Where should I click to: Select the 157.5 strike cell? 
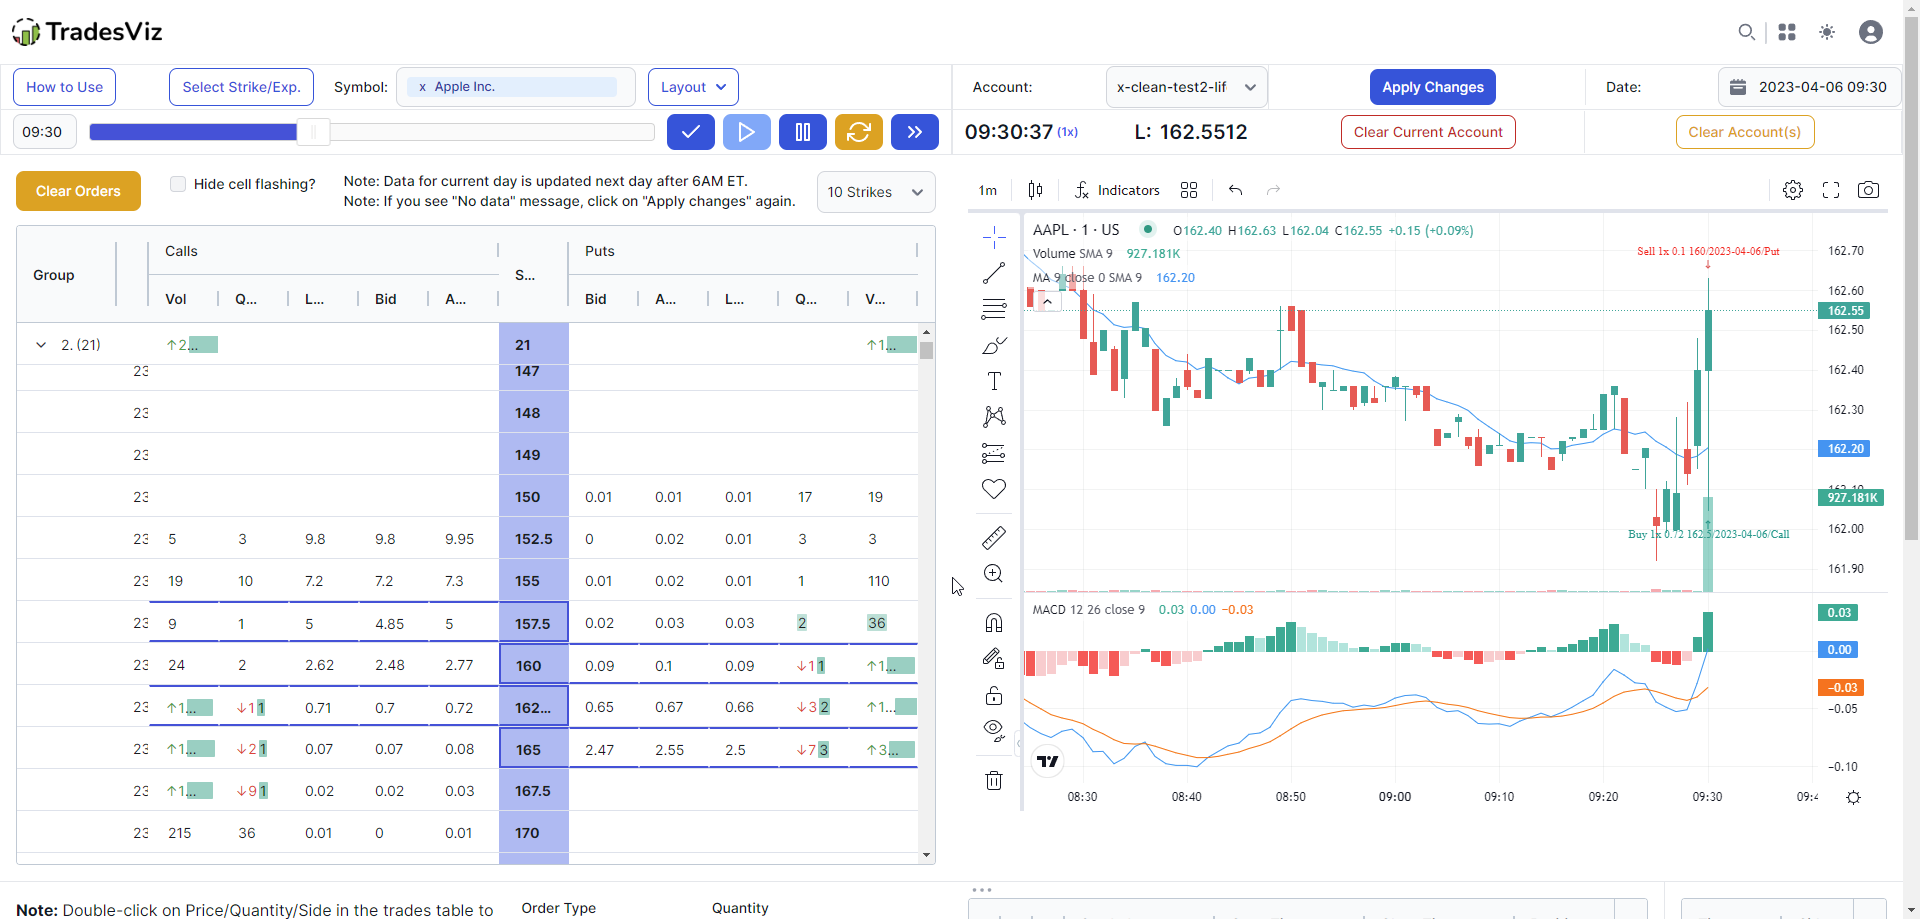tap(534, 623)
